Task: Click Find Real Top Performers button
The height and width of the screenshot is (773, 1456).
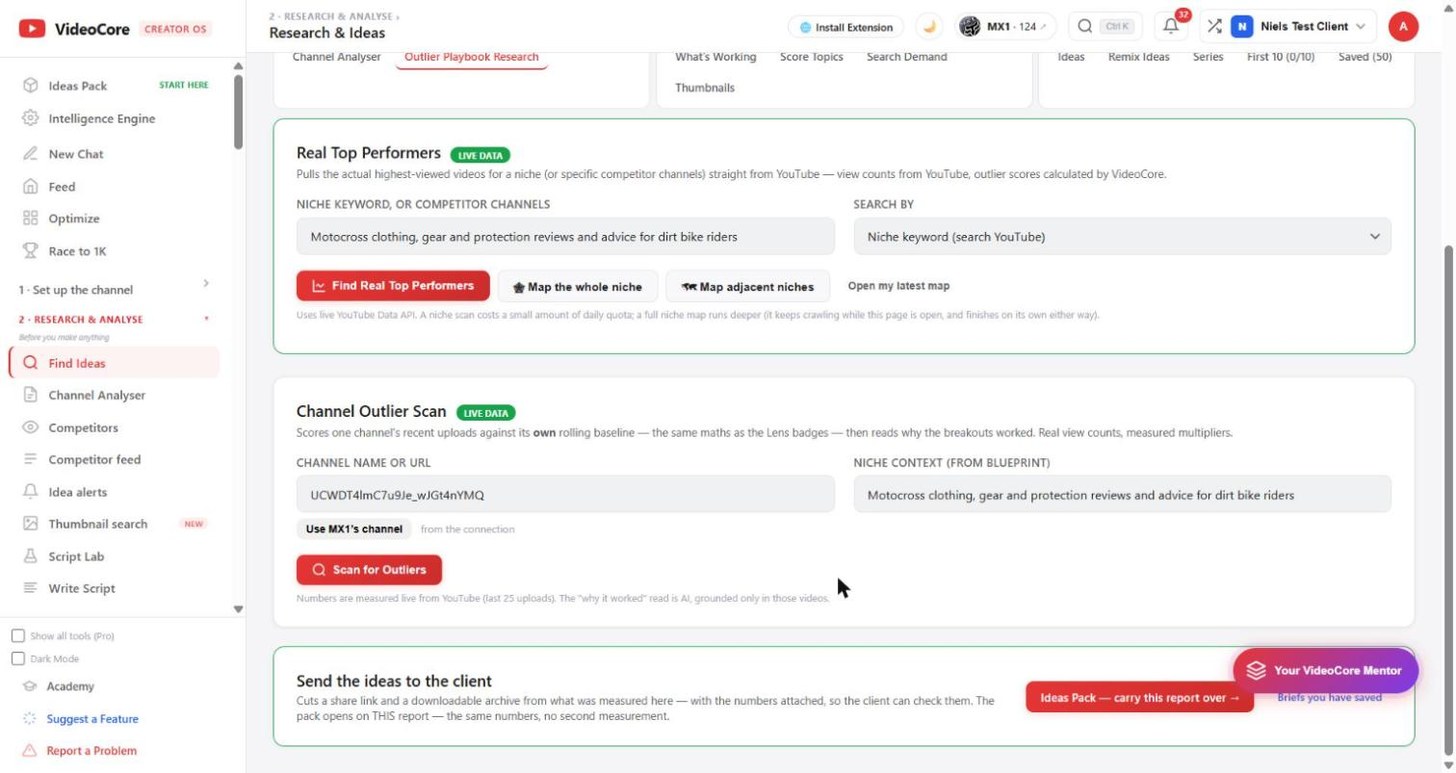Action: (393, 286)
